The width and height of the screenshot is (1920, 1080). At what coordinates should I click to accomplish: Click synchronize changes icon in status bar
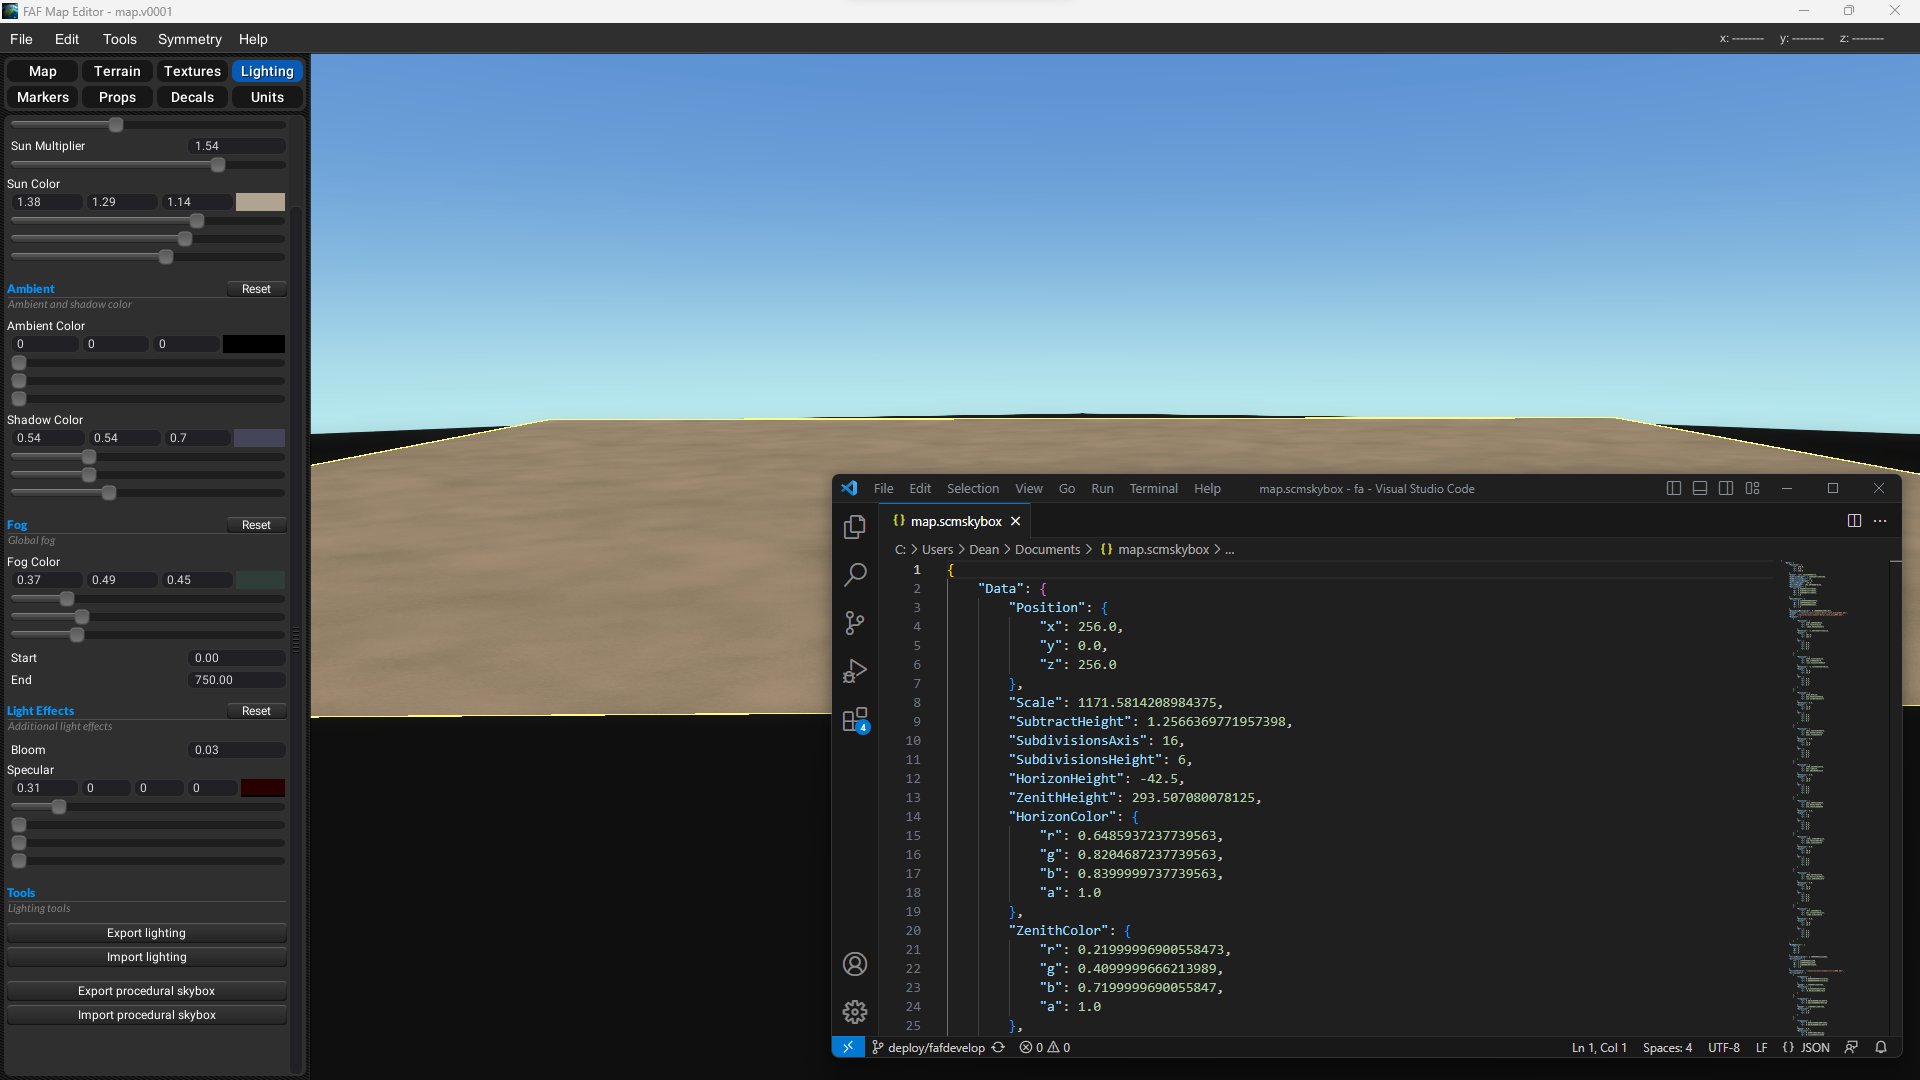pos(998,1047)
